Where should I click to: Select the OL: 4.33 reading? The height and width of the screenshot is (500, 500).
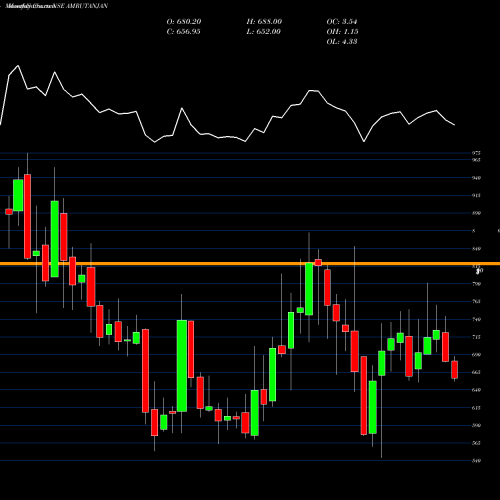point(342,42)
